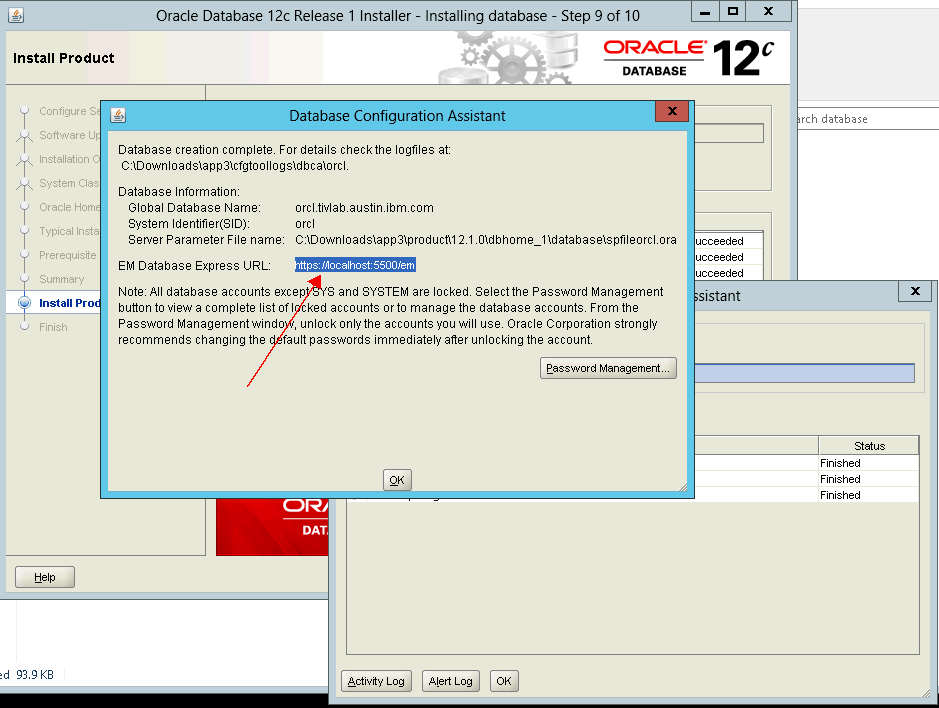
Task: Close the Oracle Installer window
Action: (769, 11)
